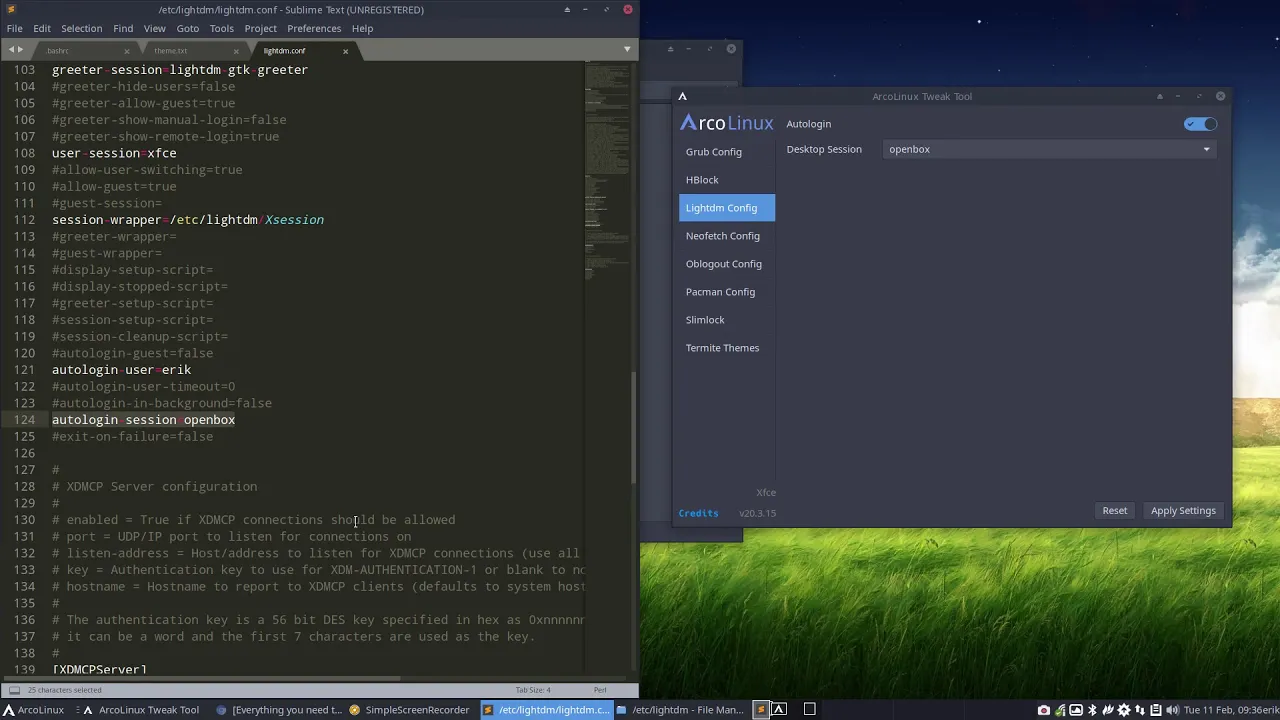The image size is (1280, 720).
Task: Switch to SimpleScreenRecorder taskbar item
Action: click(x=409, y=710)
